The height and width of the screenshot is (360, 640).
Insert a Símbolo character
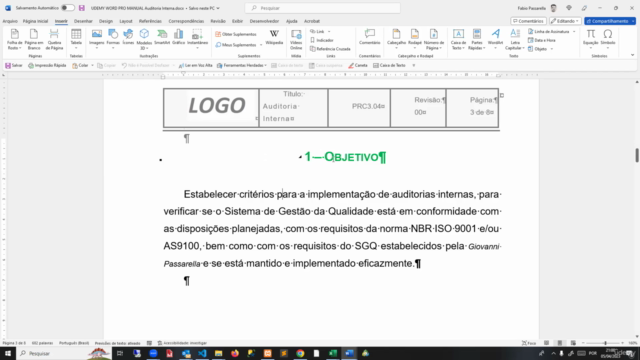point(608,40)
